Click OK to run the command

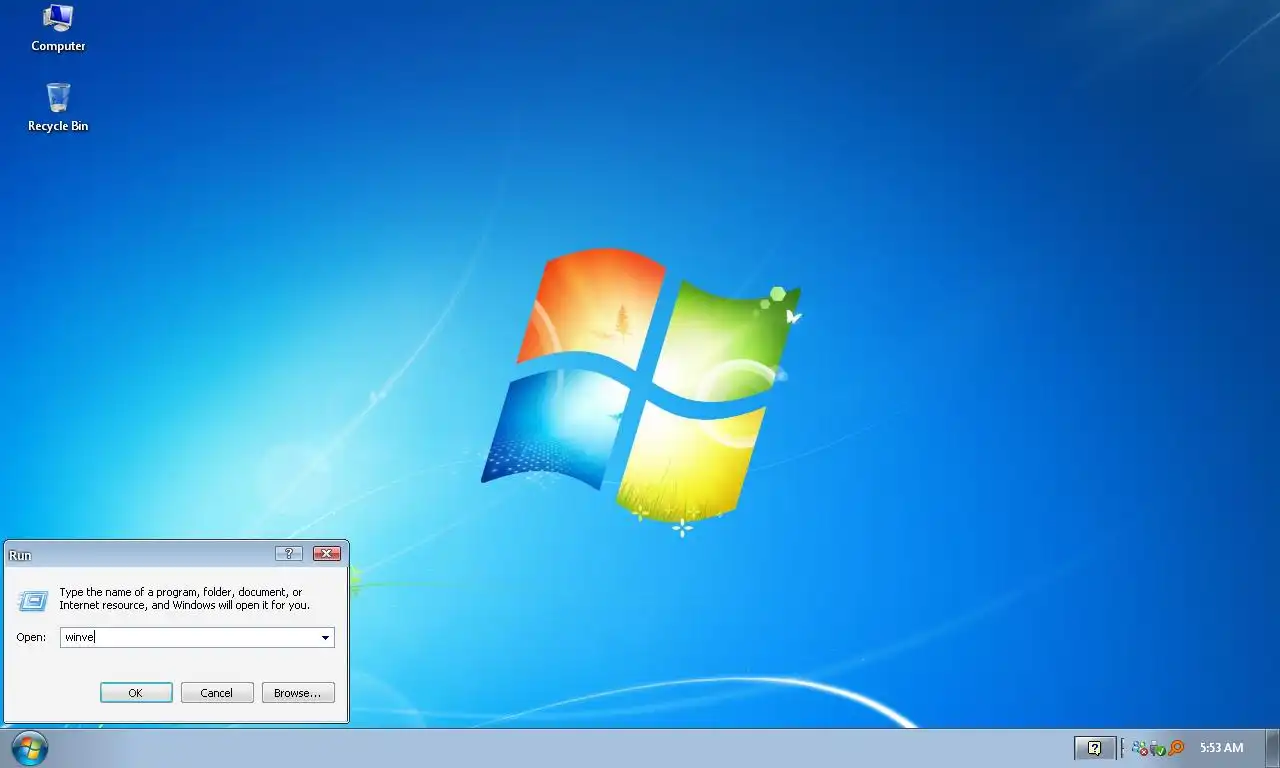tap(136, 693)
